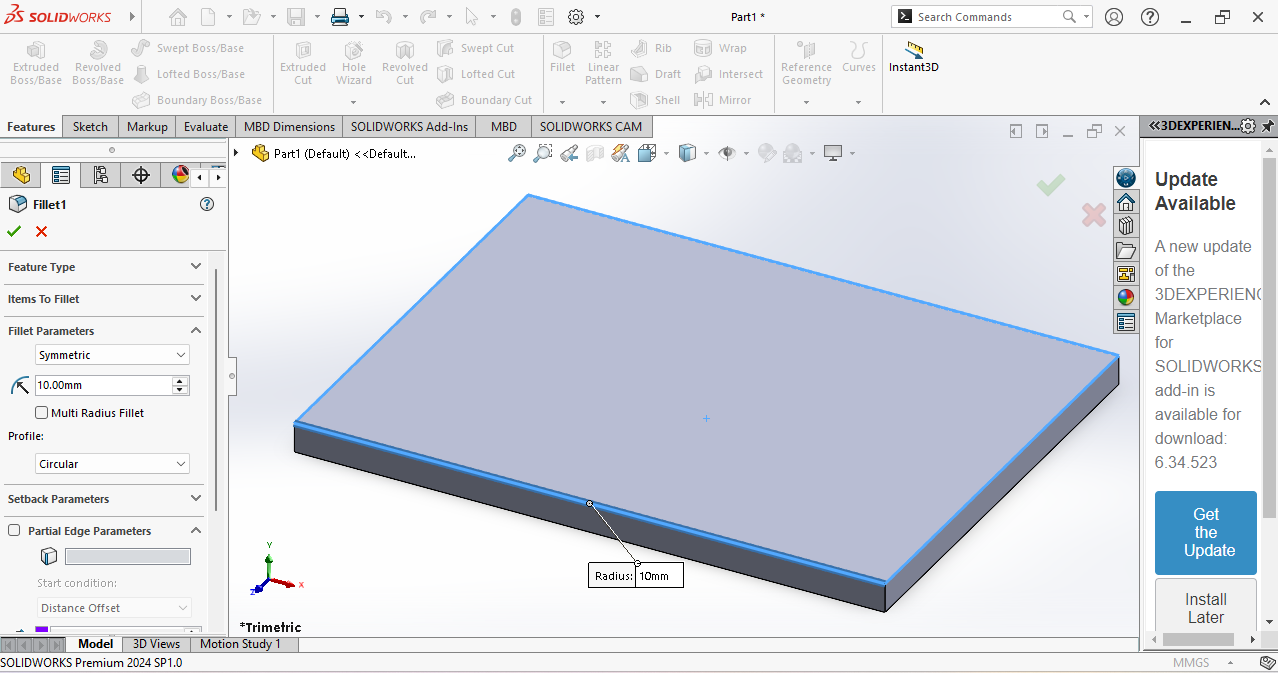Open Options gear icon

click(576, 17)
